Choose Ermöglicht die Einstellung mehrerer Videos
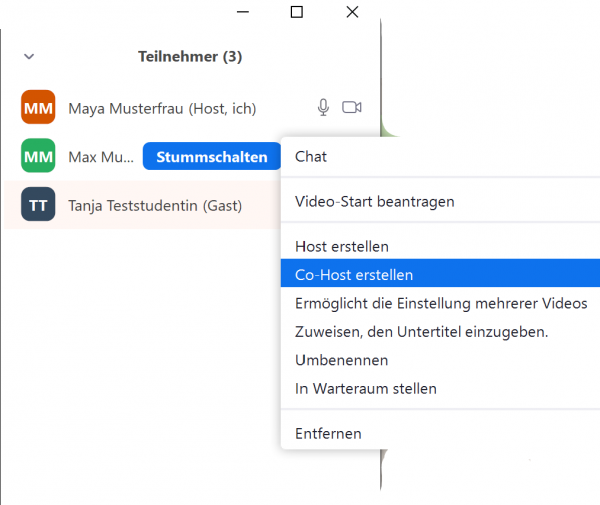The width and height of the screenshot is (600, 505). (441, 303)
